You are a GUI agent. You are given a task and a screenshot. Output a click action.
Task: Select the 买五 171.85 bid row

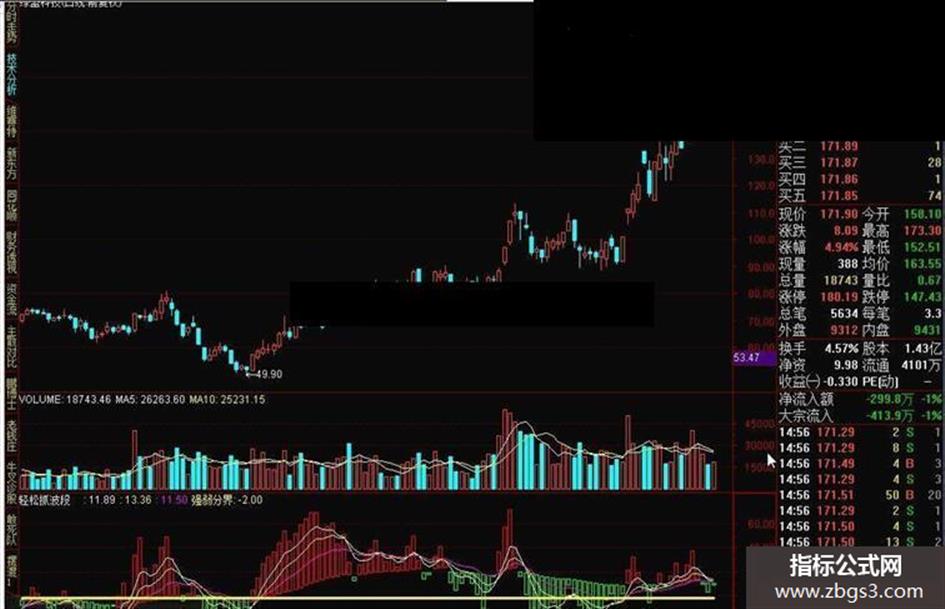tap(860, 195)
